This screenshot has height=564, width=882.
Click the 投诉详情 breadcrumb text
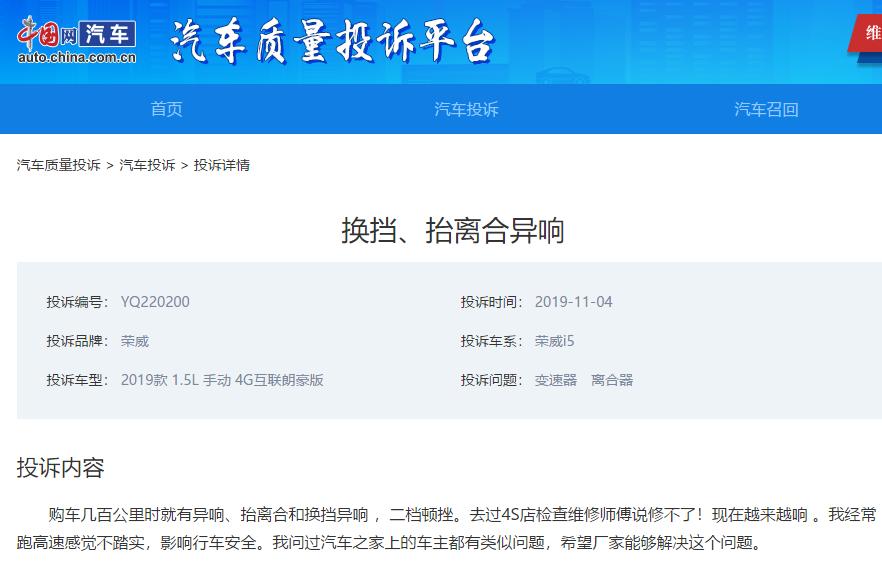tap(222, 165)
